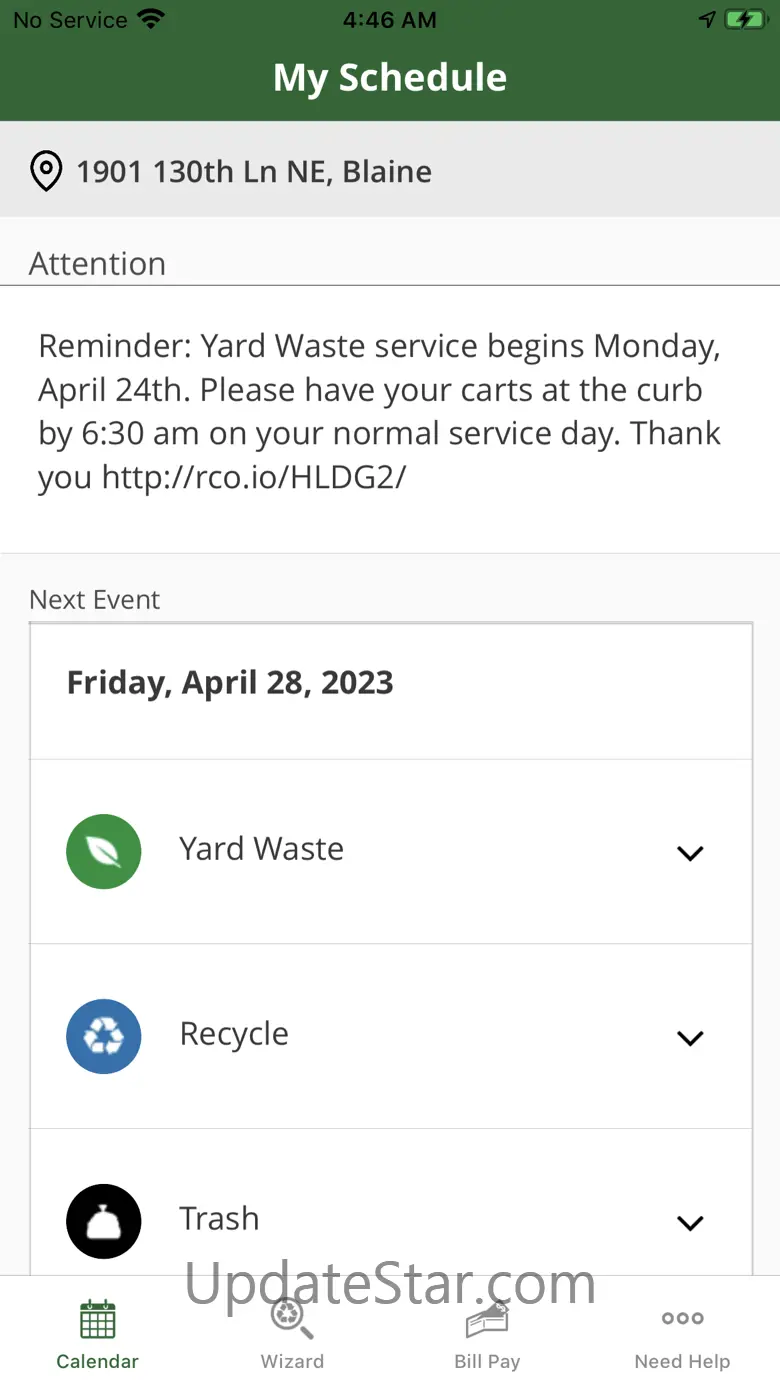Select the Wizard tab label

[x=292, y=1361]
